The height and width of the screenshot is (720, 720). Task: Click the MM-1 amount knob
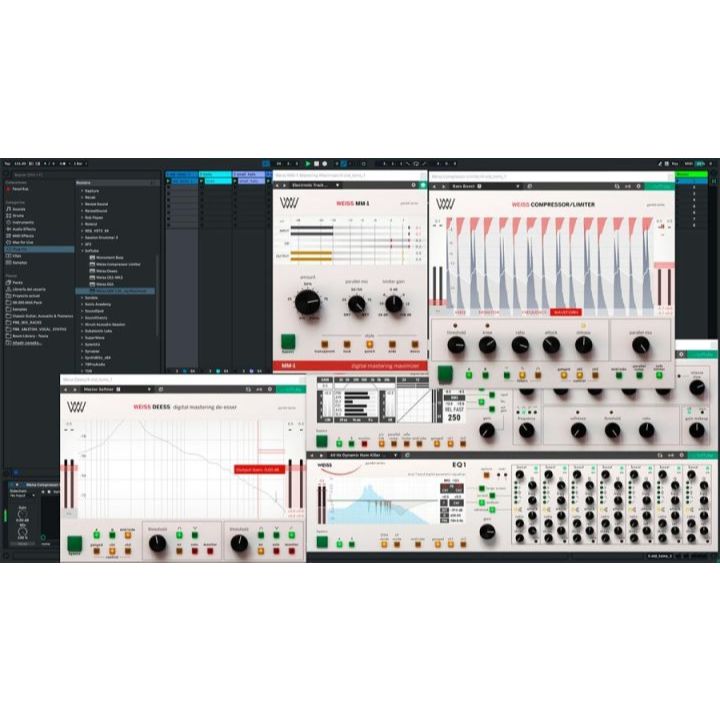click(308, 303)
